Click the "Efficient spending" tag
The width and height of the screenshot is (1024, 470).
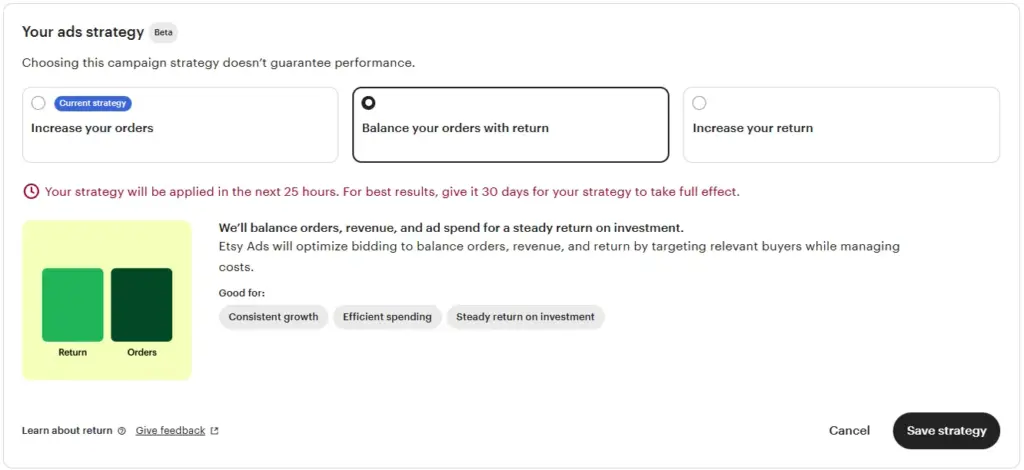click(387, 317)
